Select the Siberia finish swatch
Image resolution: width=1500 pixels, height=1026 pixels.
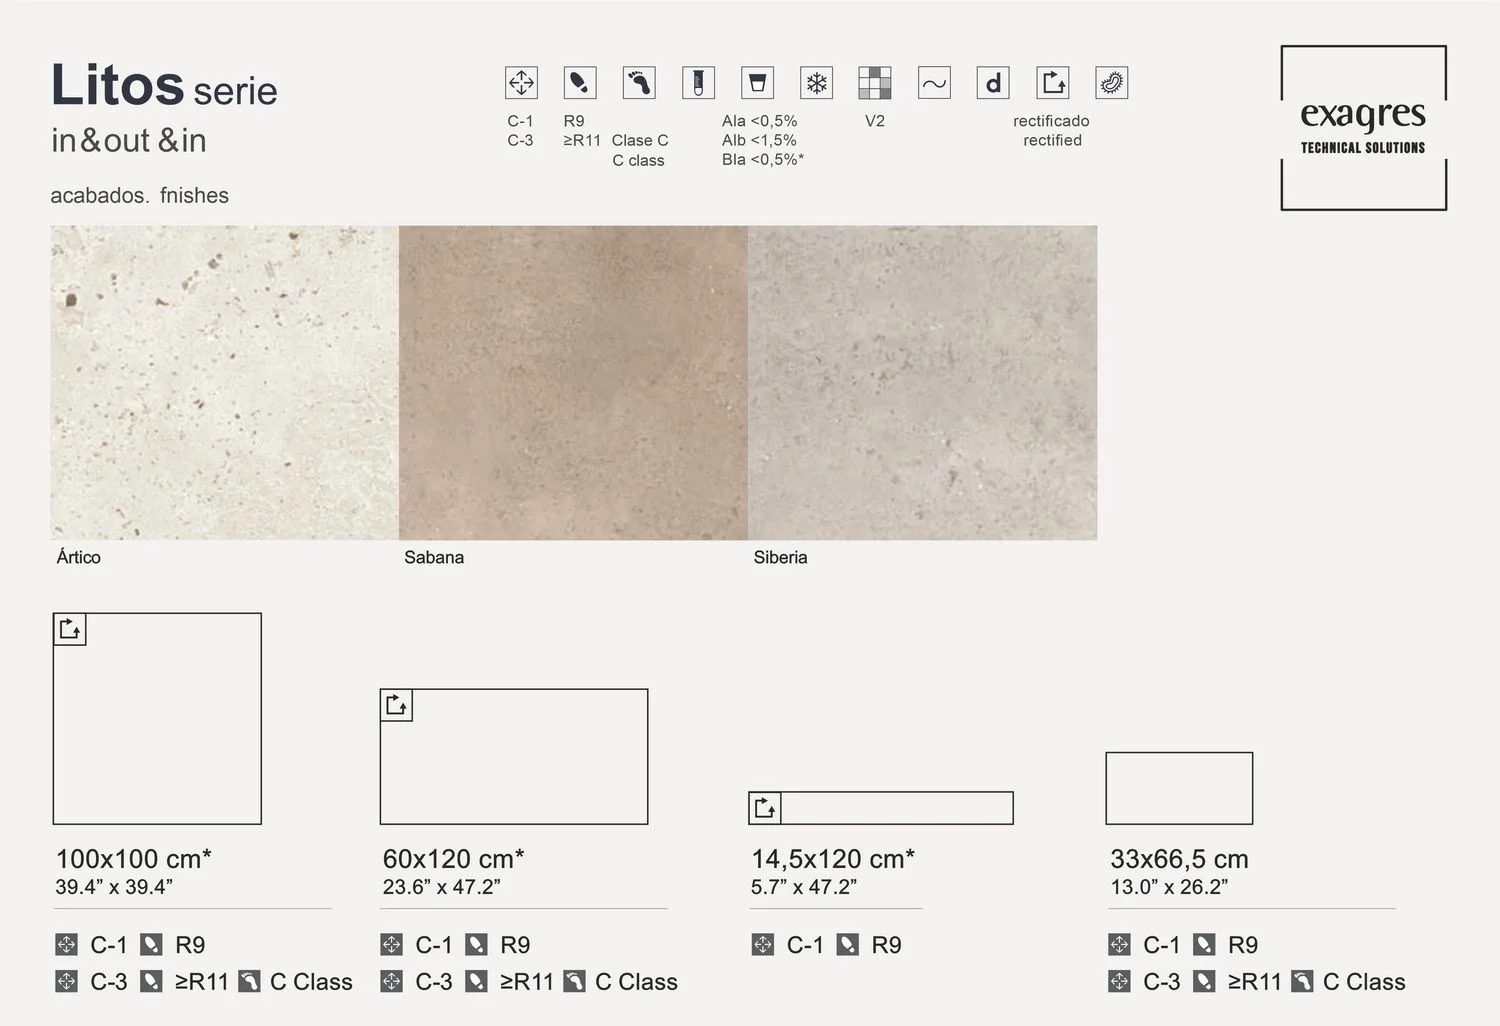pos(922,383)
